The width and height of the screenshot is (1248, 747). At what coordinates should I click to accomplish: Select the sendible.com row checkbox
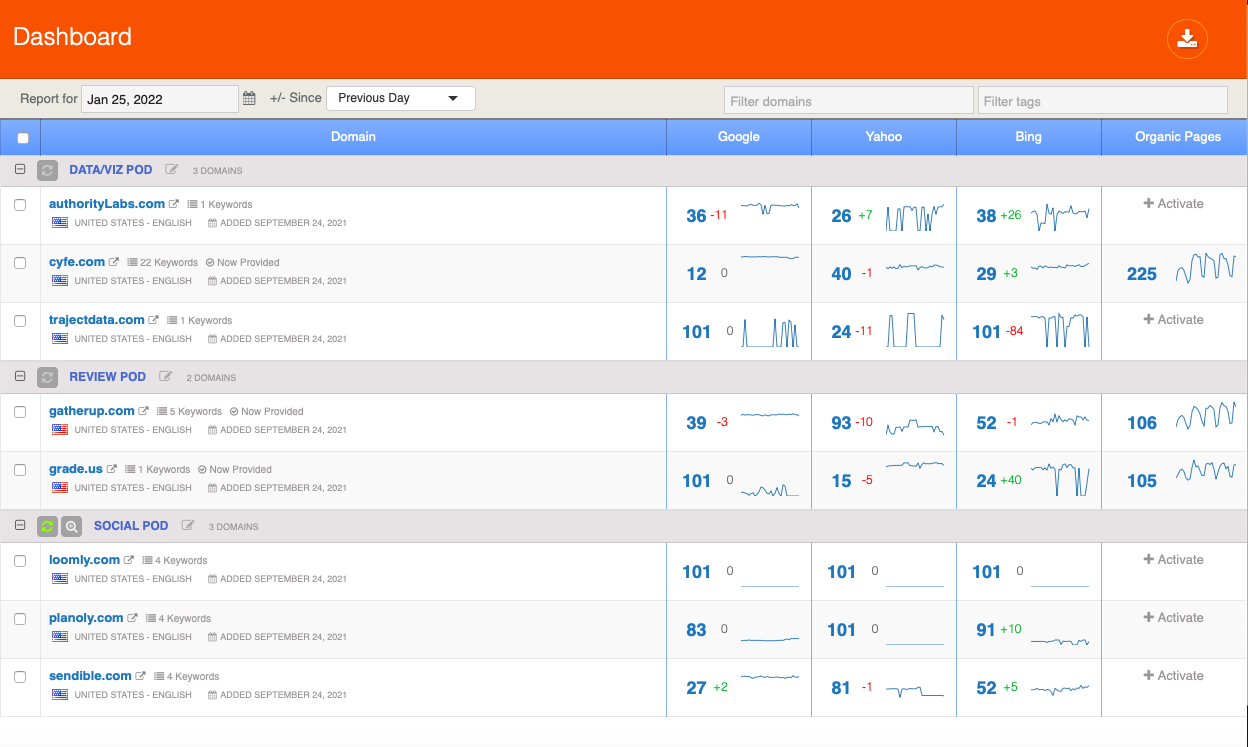(20, 677)
